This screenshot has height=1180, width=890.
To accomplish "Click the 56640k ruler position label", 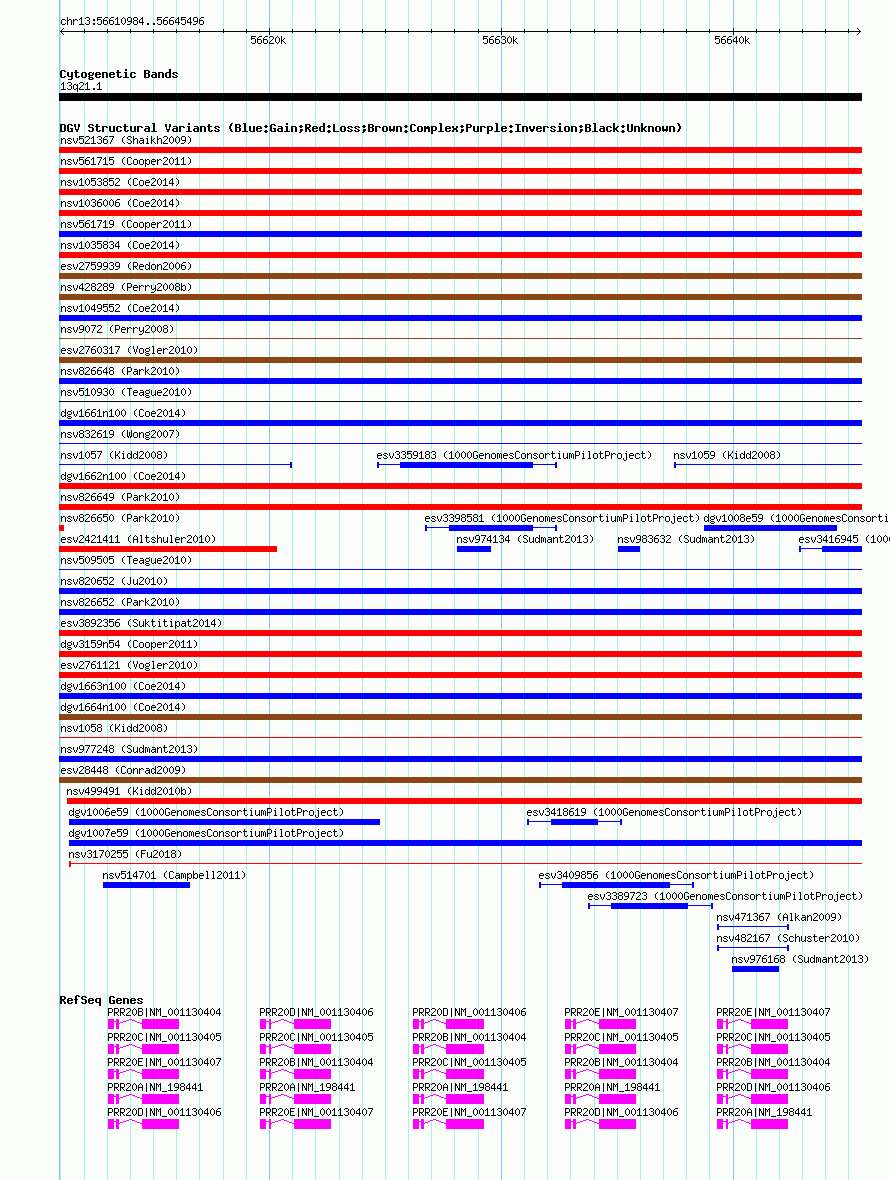I will tap(731, 41).
